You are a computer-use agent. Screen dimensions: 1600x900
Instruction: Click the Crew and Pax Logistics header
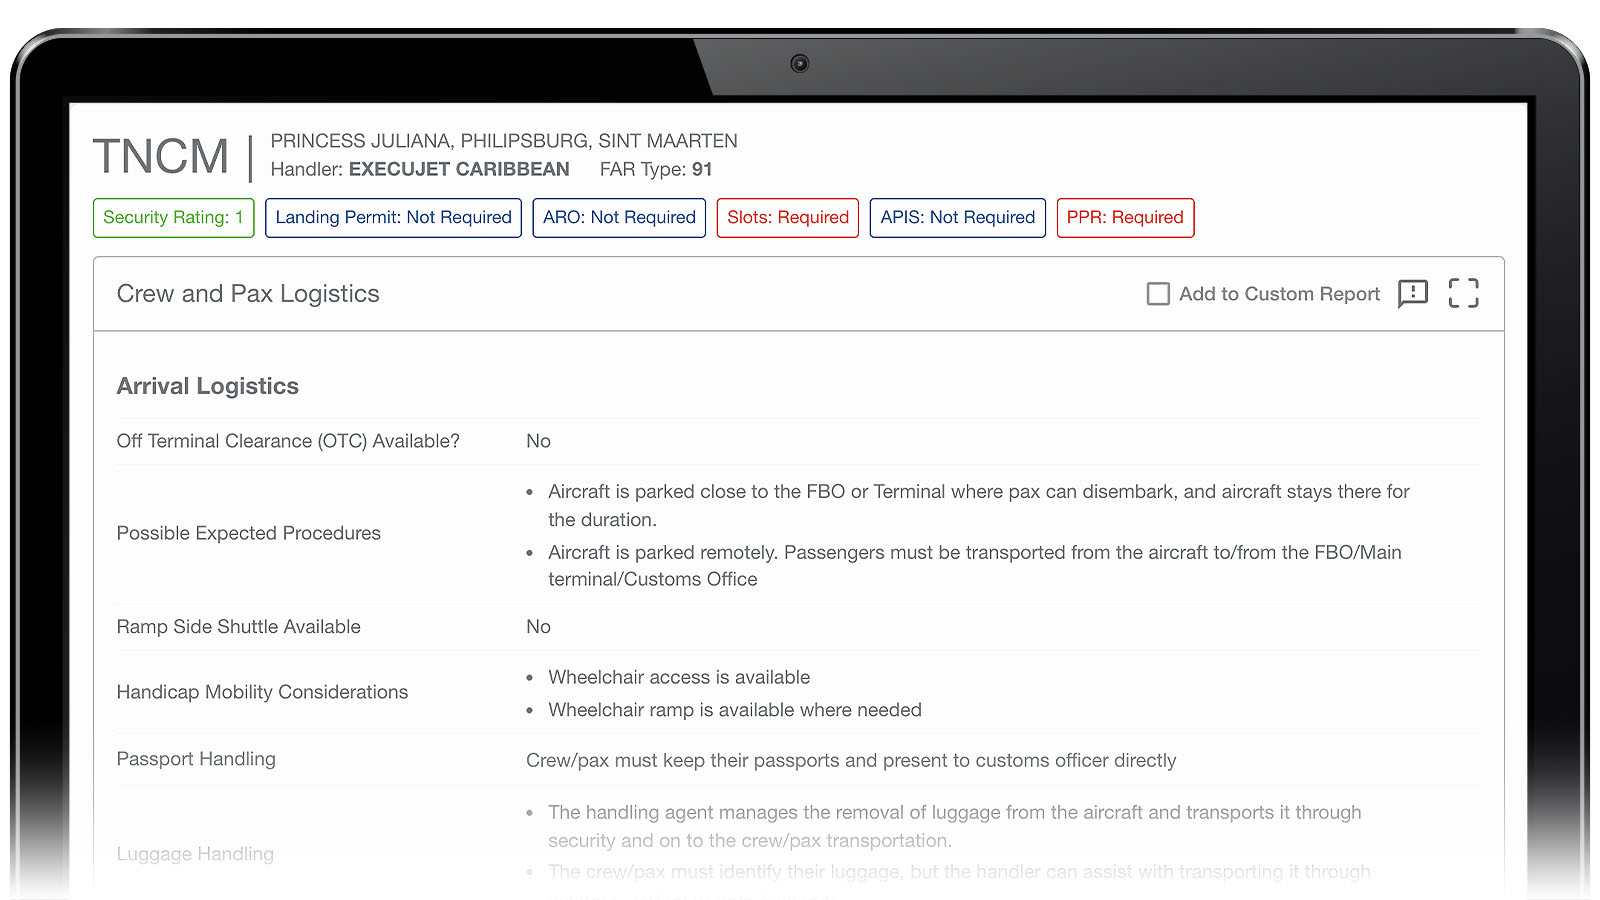248,294
